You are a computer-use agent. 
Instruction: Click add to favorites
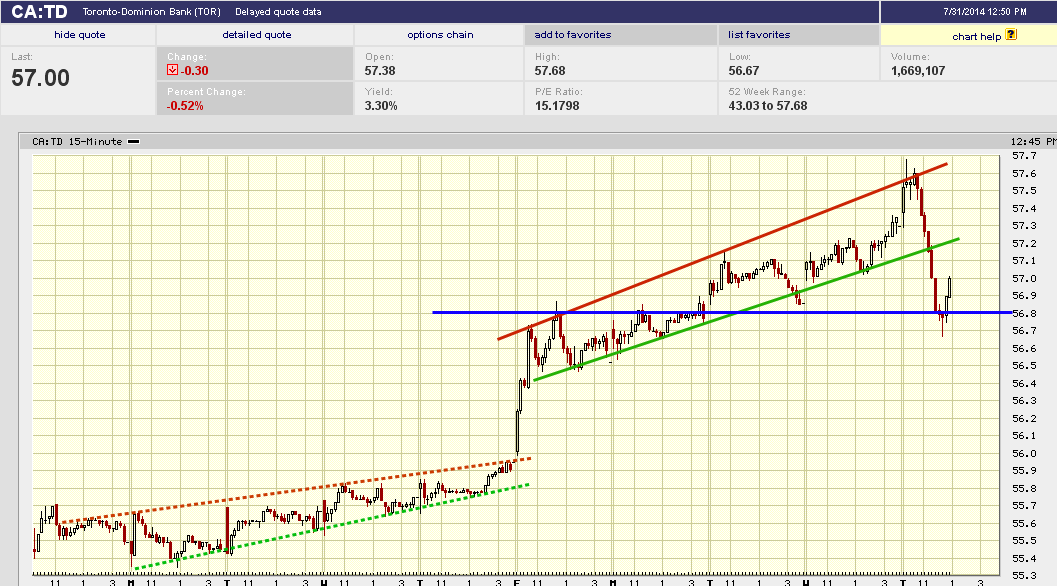pos(573,34)
